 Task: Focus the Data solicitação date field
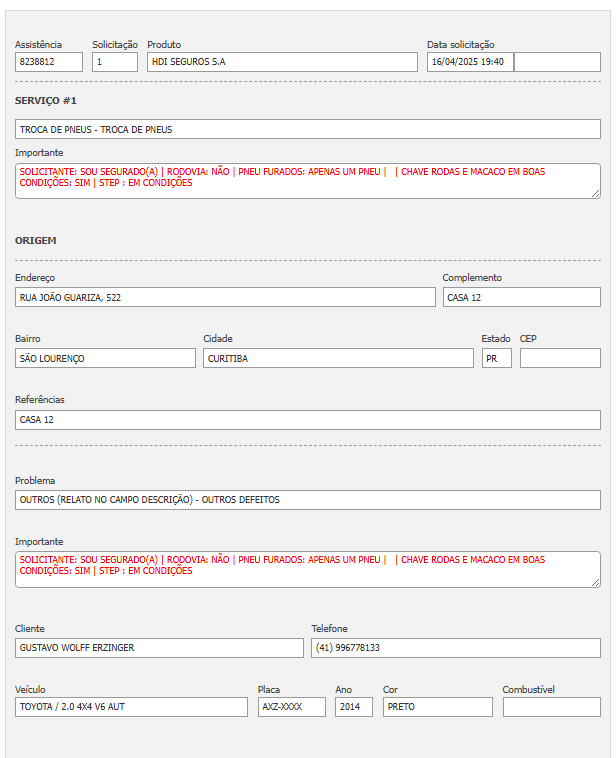click(470, 62)
